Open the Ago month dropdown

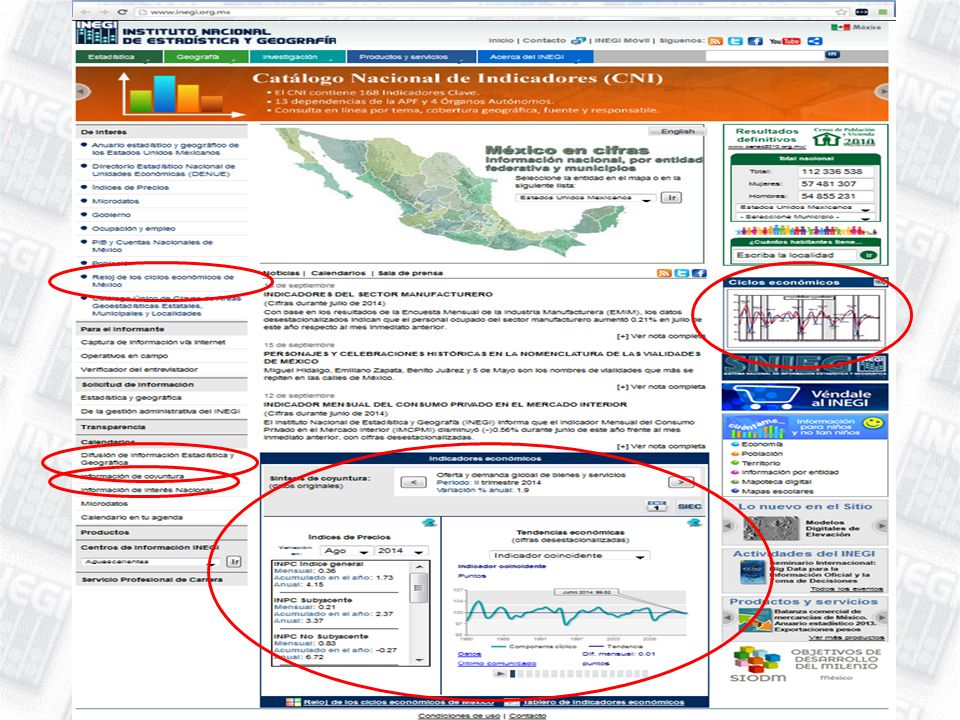click(x=345, y=551)
